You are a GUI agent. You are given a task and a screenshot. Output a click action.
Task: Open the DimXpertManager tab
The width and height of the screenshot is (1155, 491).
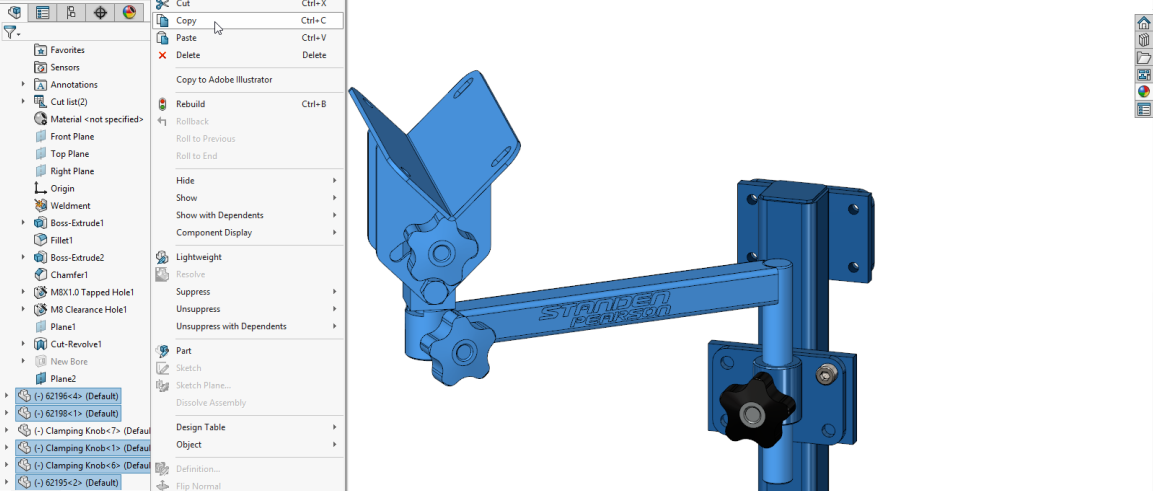point(99,13)
